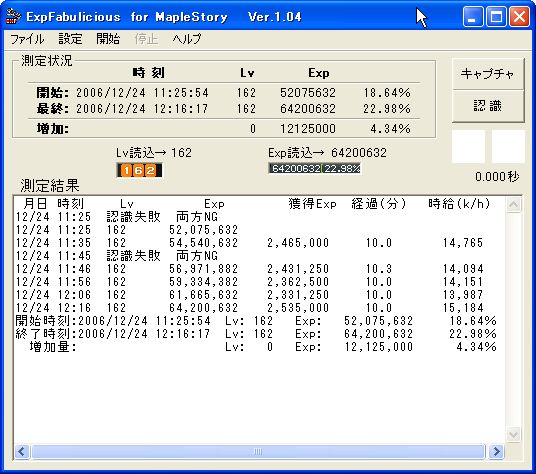Click the 経過(分) column header
536x474 pixels.
pos(379,204)
